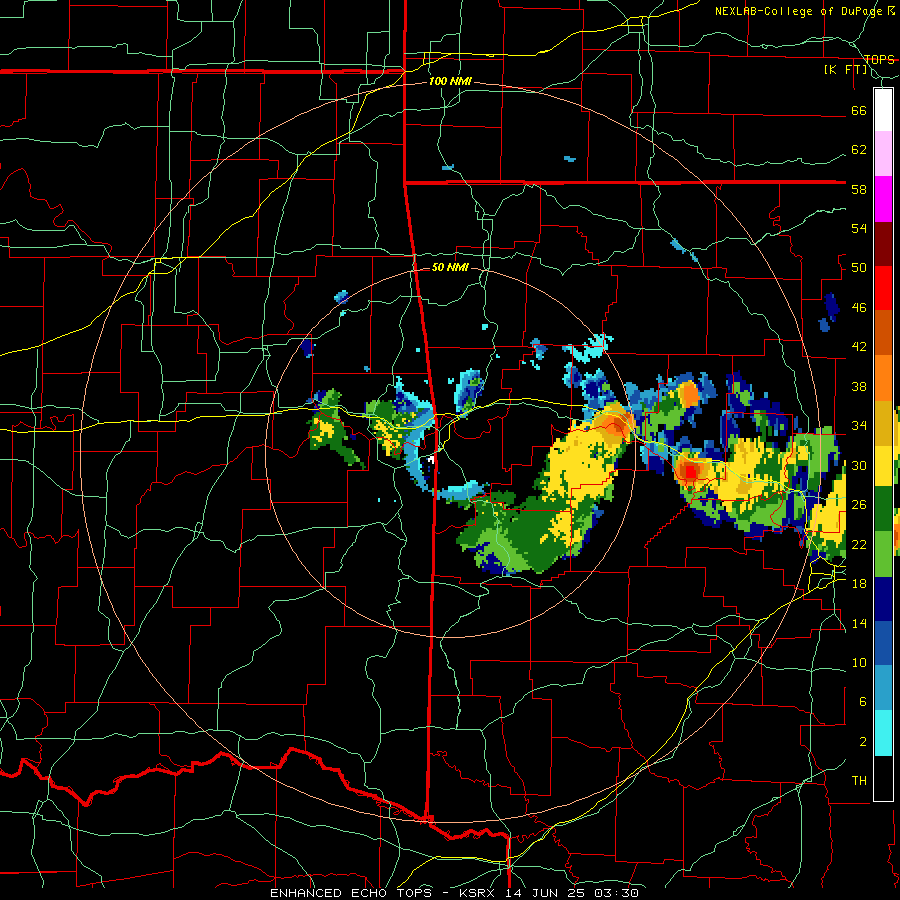The width and height of the screenshot is (900, 900).
Task: Click the legend value 6
Action: (x=863, y=702)
